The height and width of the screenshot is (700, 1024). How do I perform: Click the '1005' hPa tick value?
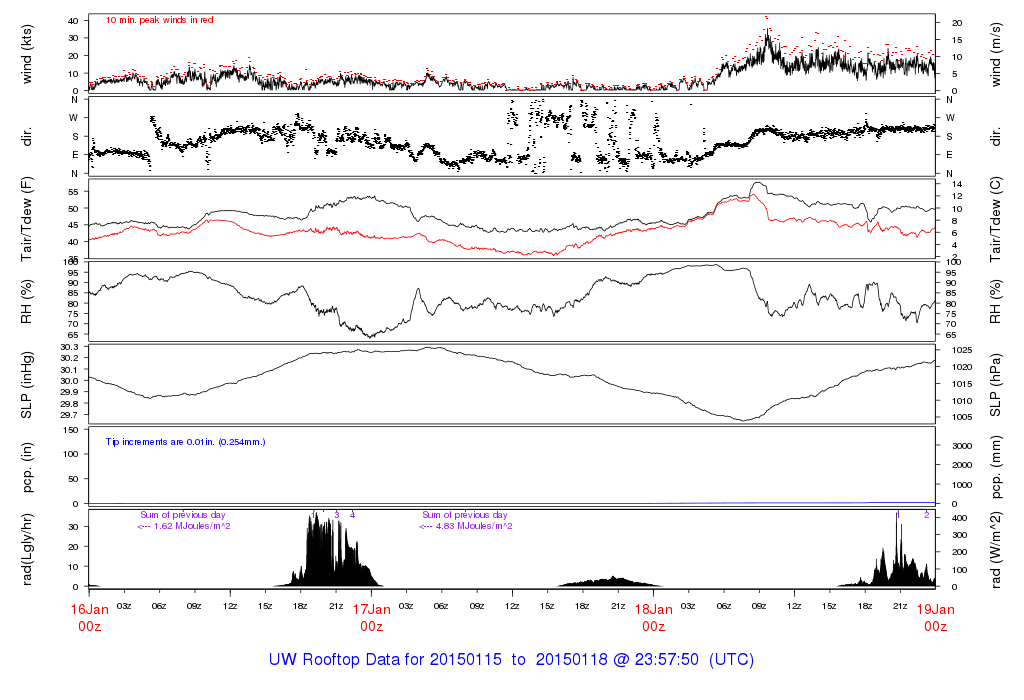tap(961, 417)
